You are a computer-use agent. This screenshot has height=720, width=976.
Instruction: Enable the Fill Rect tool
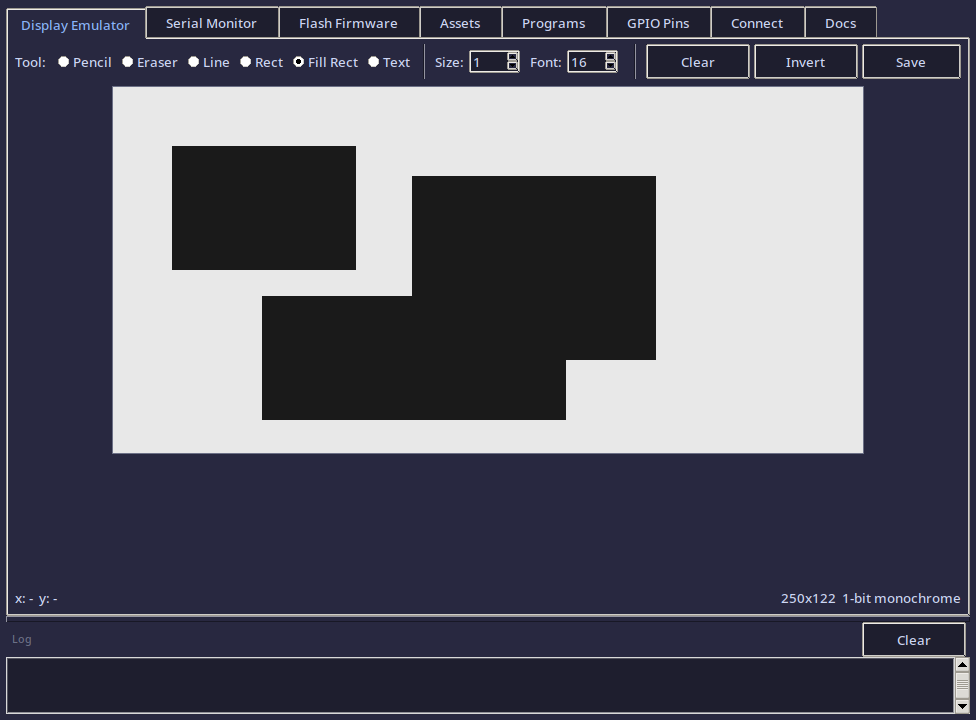coord(298,62)
